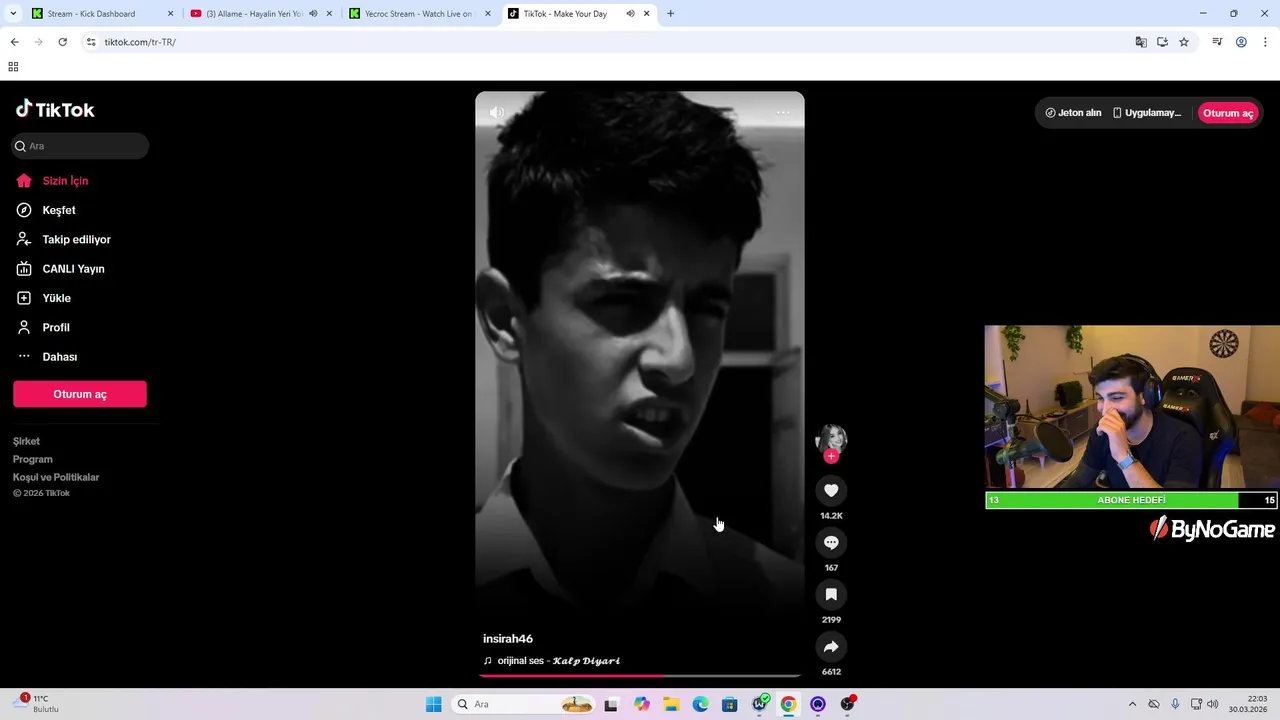Follow the creator with plus badge

831,456
